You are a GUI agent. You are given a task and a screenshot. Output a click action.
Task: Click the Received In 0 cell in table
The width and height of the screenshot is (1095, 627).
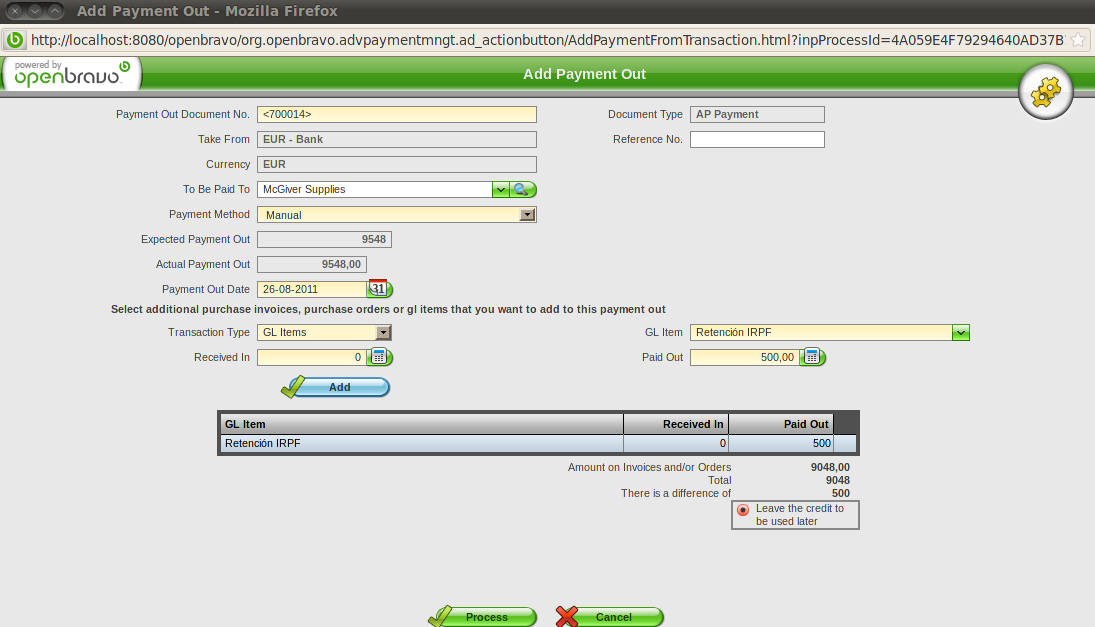point(676,443)
